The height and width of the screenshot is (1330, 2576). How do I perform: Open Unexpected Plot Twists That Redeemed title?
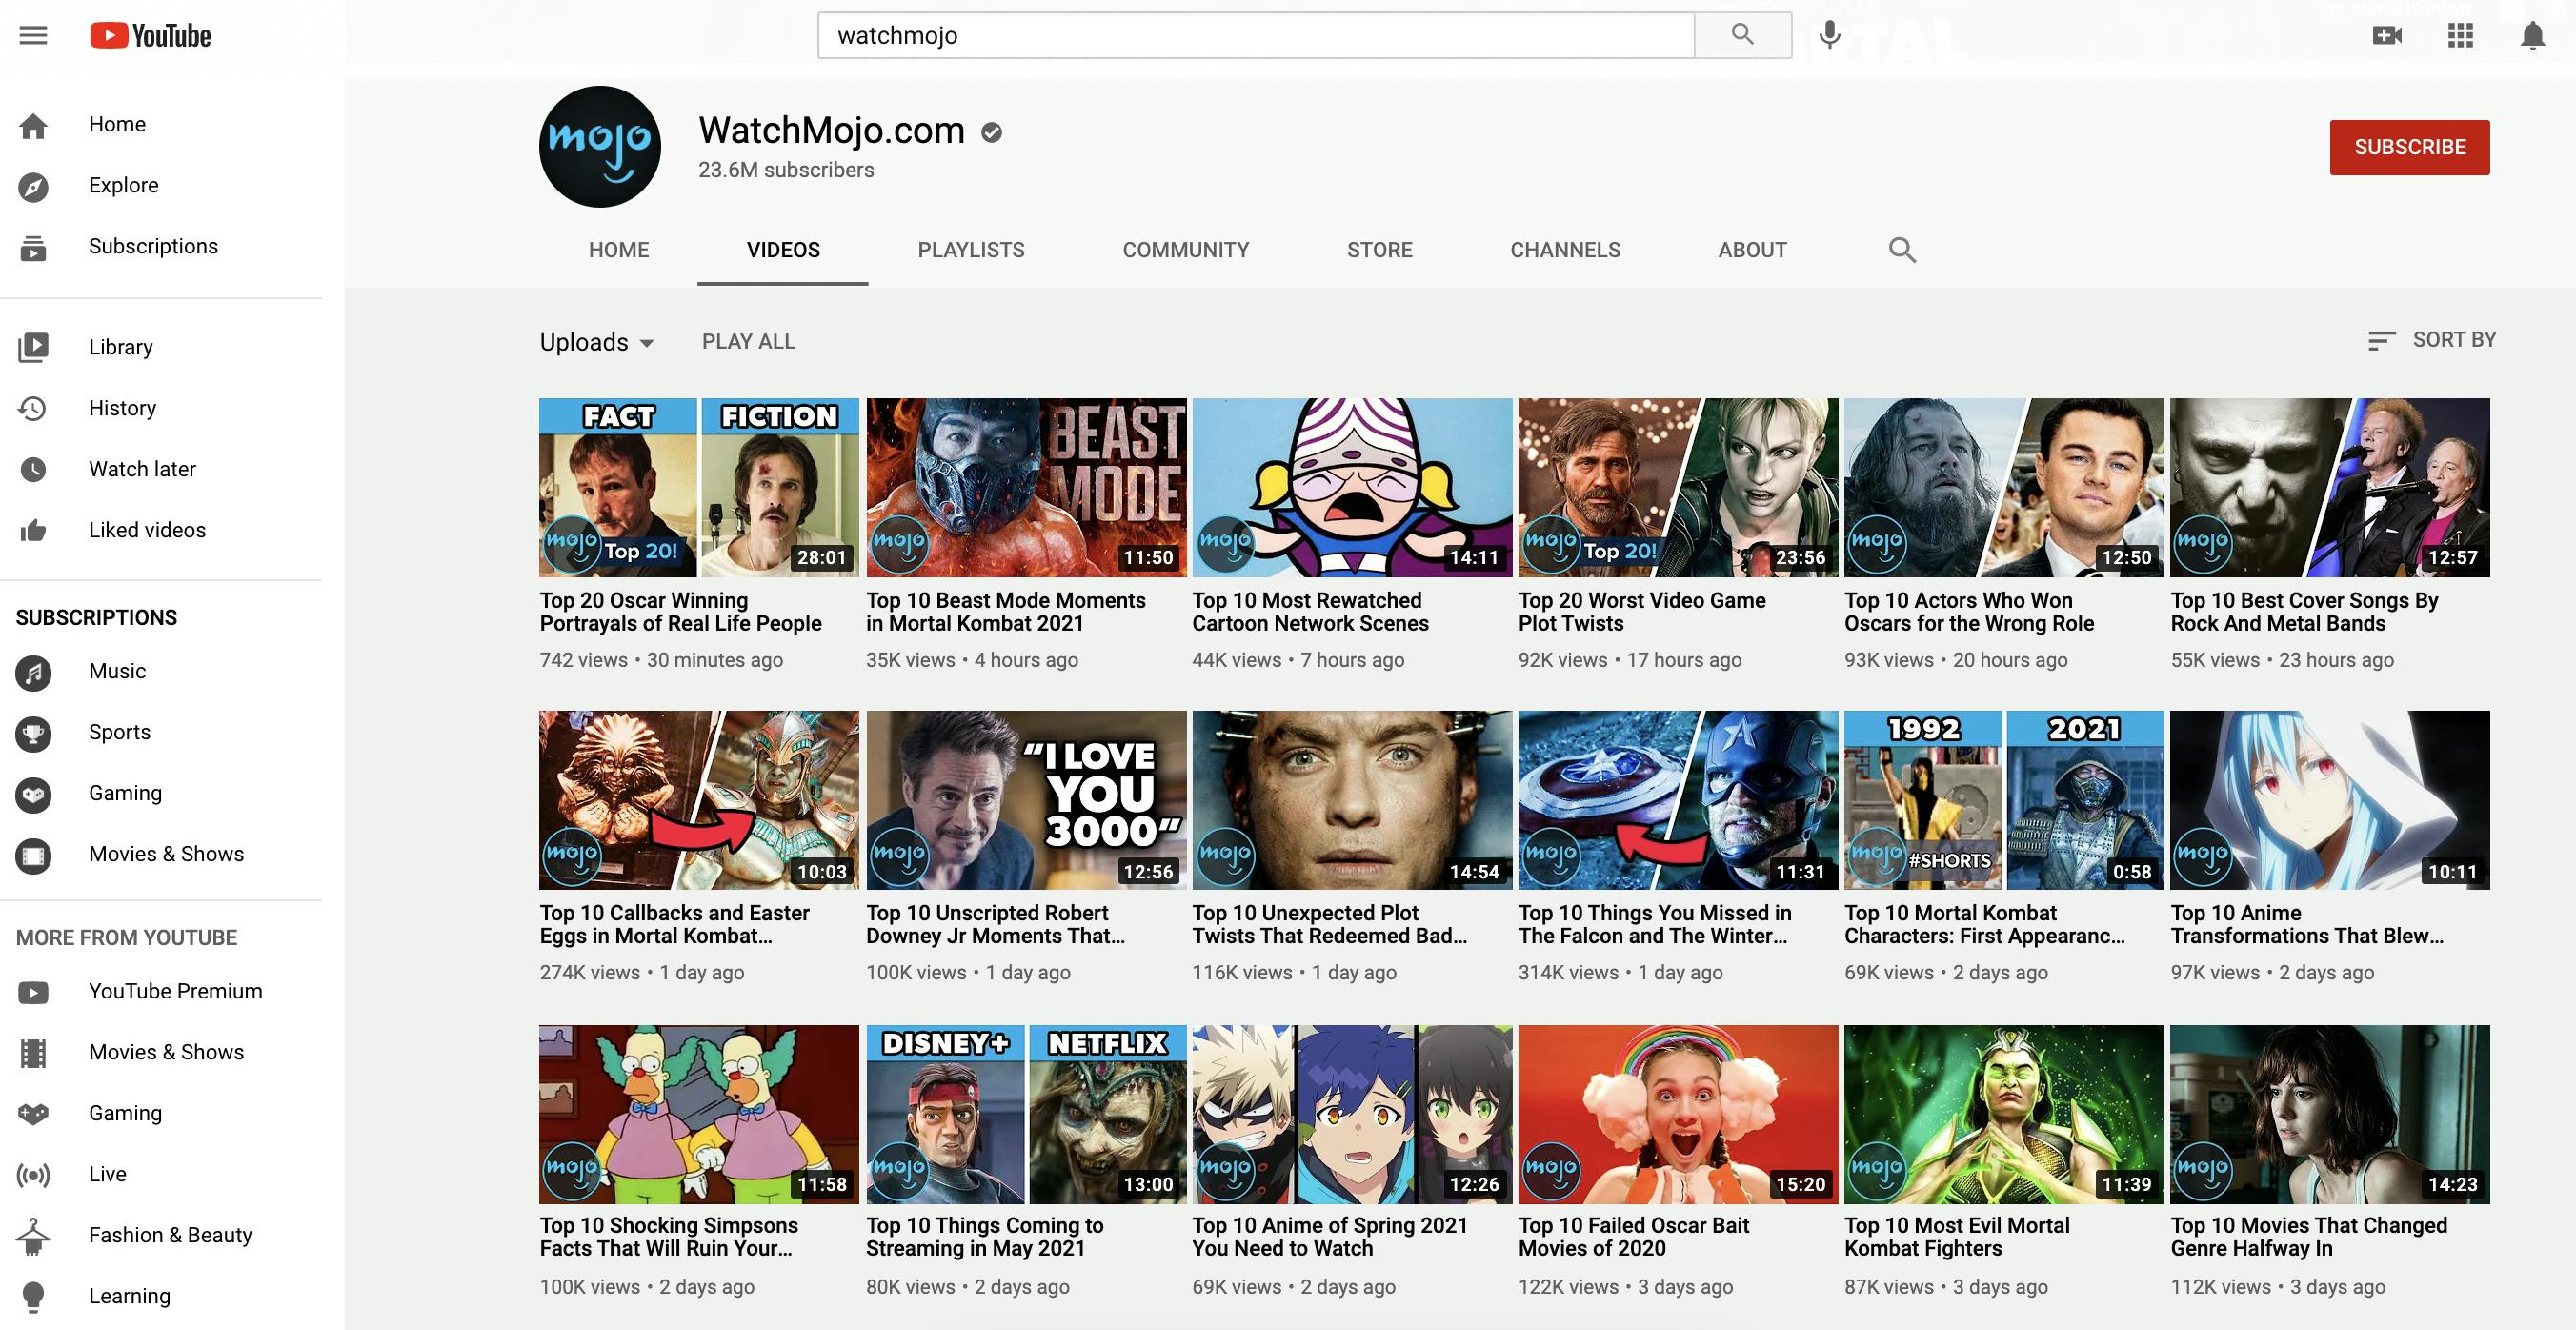[1329, 925]
